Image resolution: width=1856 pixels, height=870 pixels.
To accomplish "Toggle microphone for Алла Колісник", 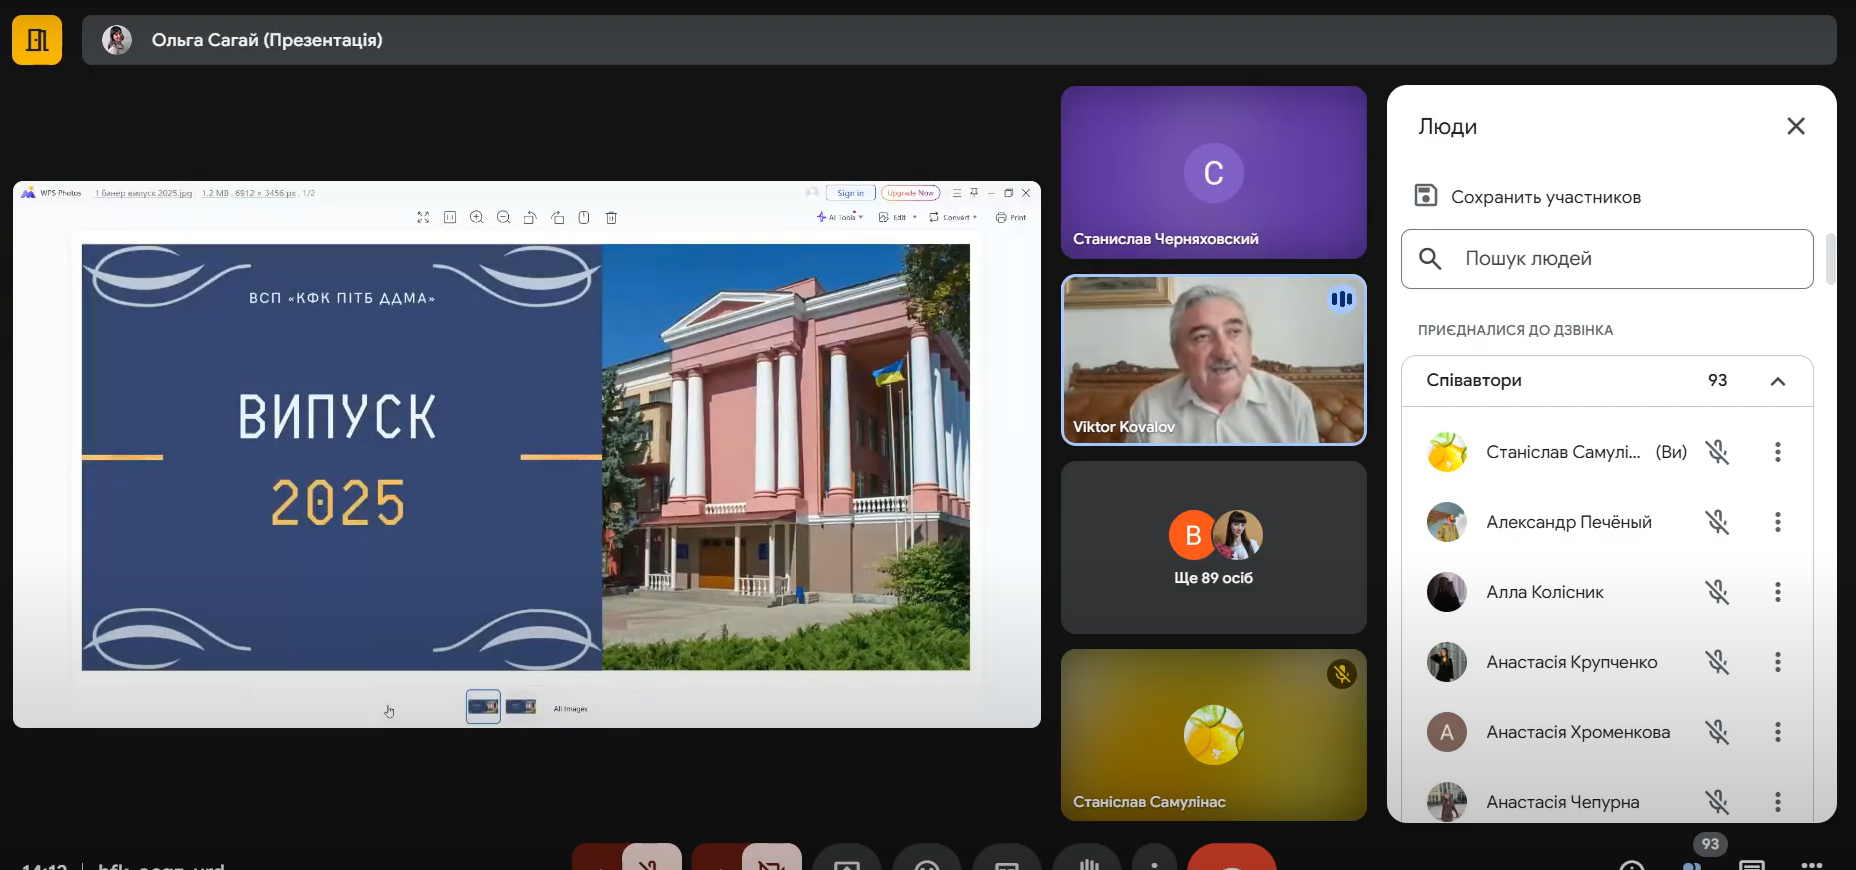I will click(x=1717, y=592).
